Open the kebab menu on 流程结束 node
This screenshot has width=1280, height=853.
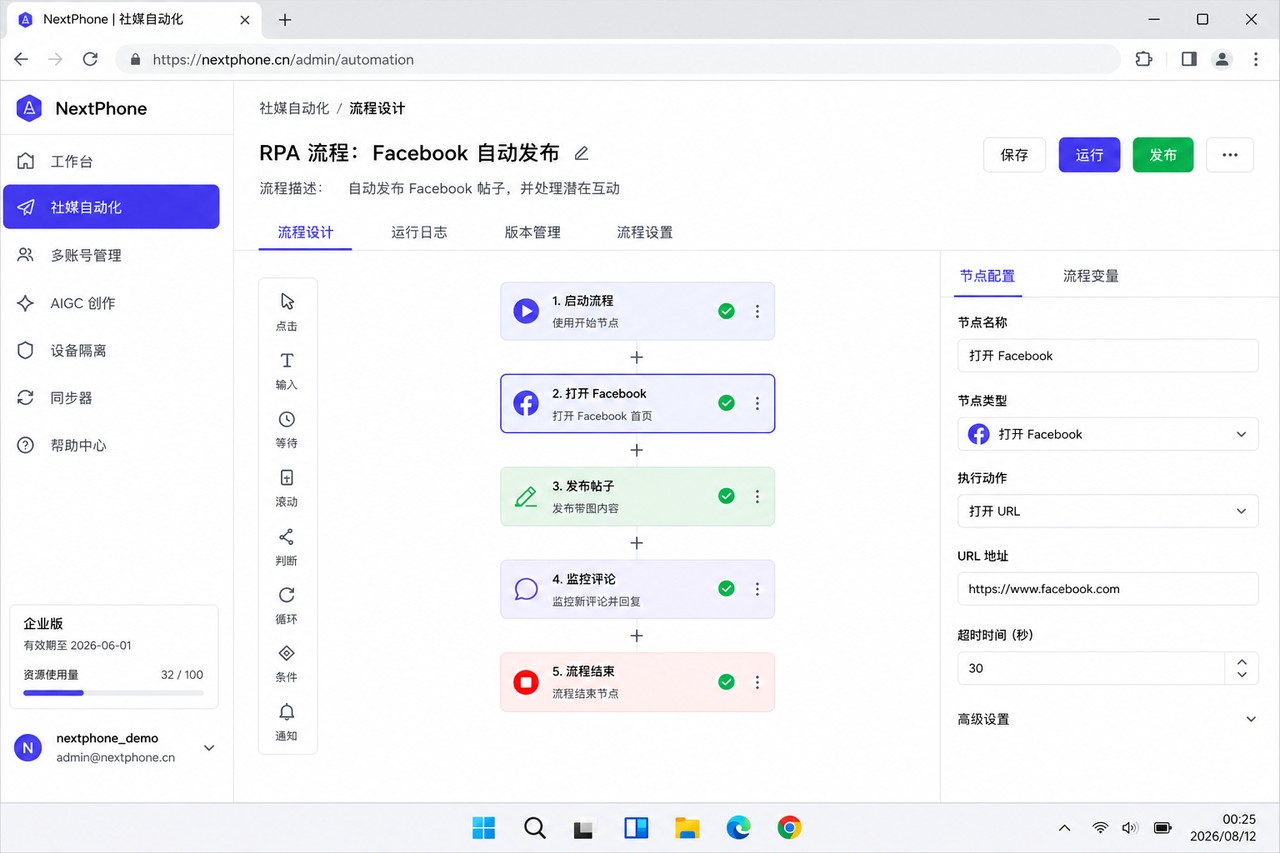tap(757, 682)
